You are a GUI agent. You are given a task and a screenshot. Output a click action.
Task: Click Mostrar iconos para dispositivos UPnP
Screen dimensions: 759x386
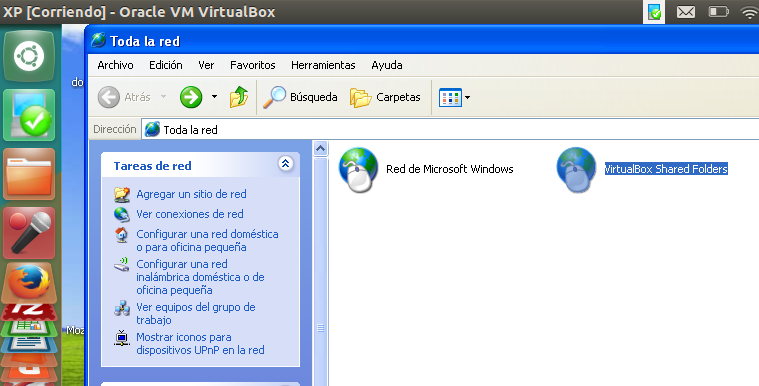pyautogui.click(x=200, y=343)
